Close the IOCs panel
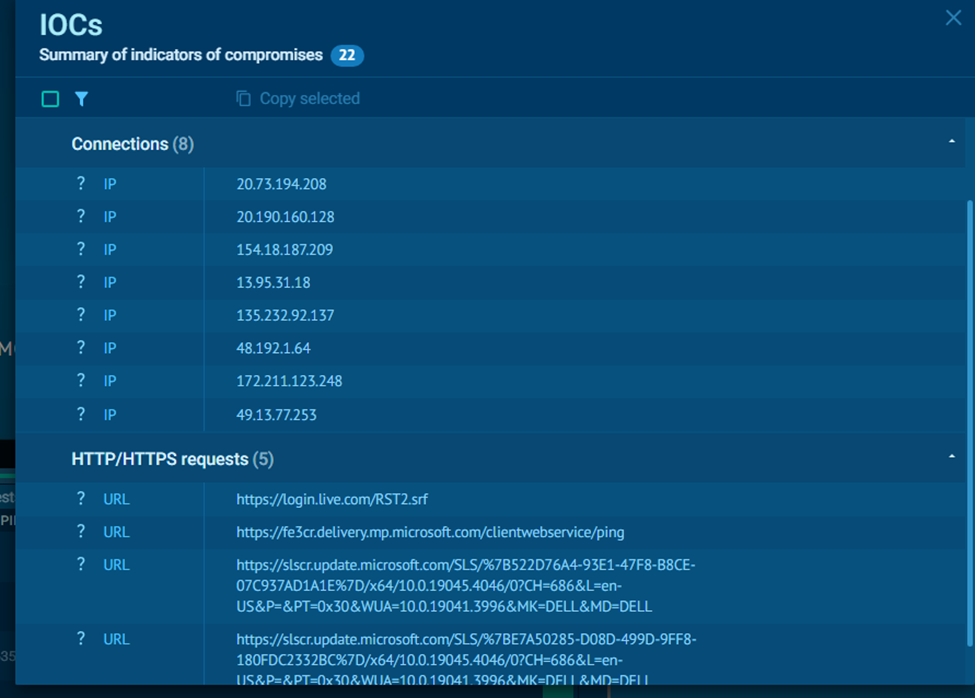Viewport: 975px width, 698px height. 953,17
